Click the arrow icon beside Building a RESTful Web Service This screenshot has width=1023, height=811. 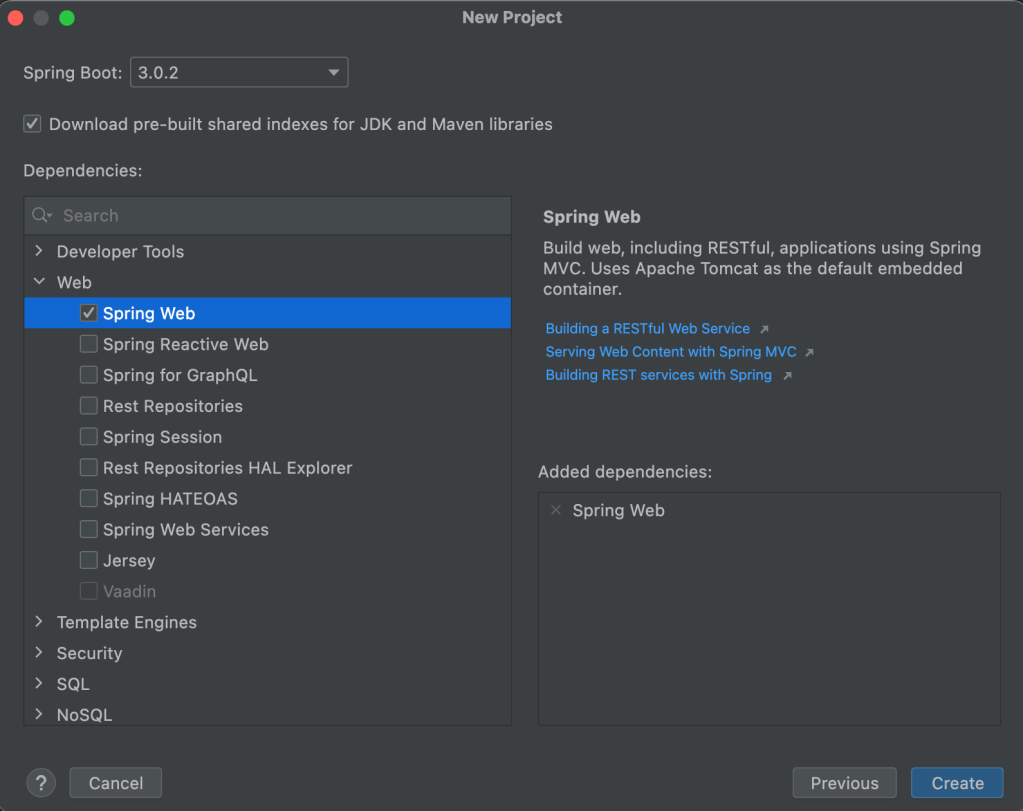click(765, 329)
